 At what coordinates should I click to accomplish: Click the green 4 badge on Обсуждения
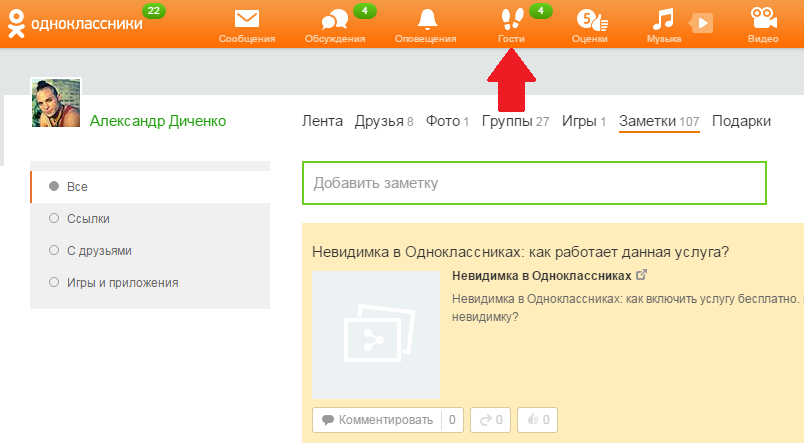coord(365,11)
